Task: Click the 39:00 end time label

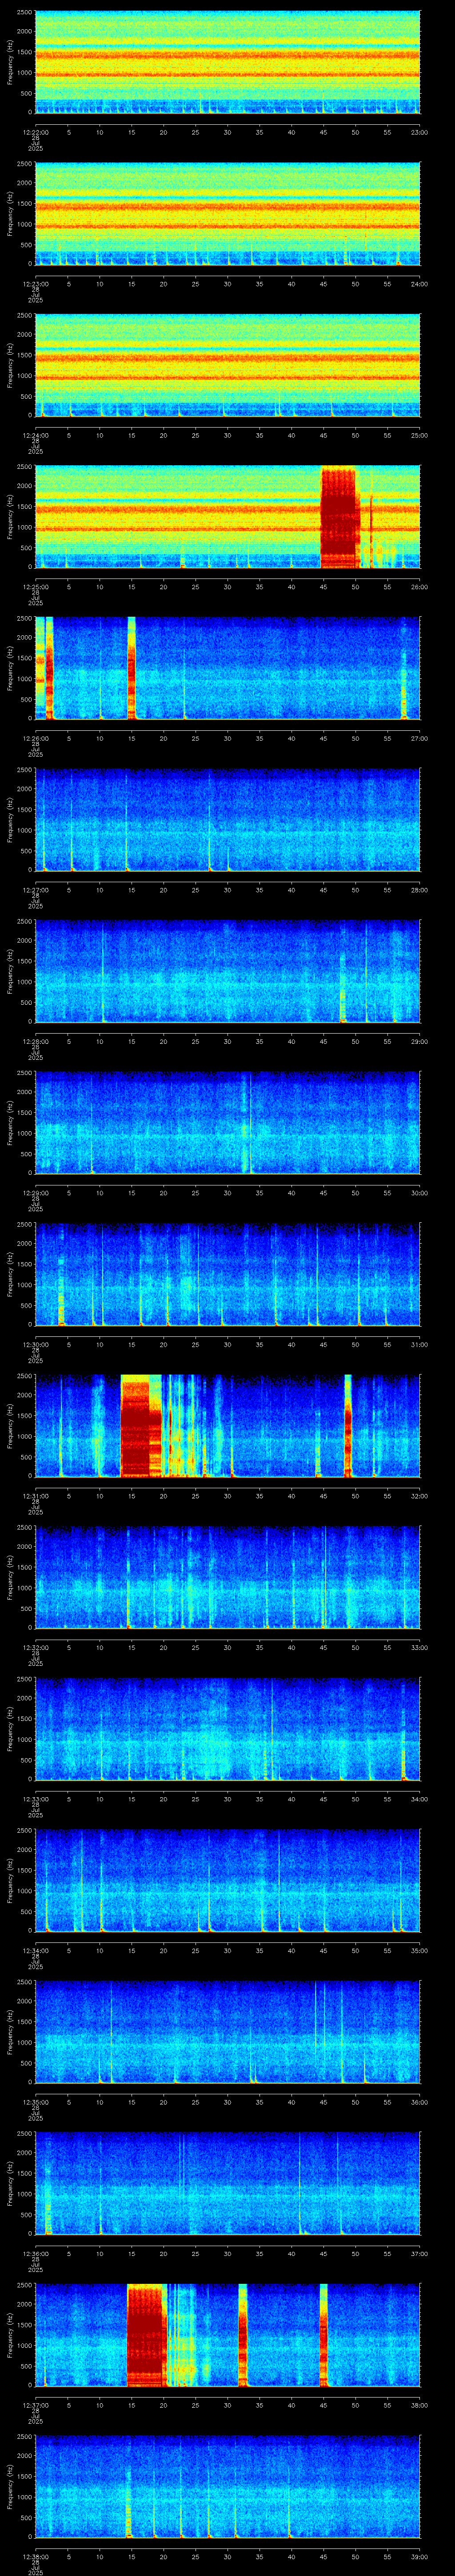Action: [420, 2556]
